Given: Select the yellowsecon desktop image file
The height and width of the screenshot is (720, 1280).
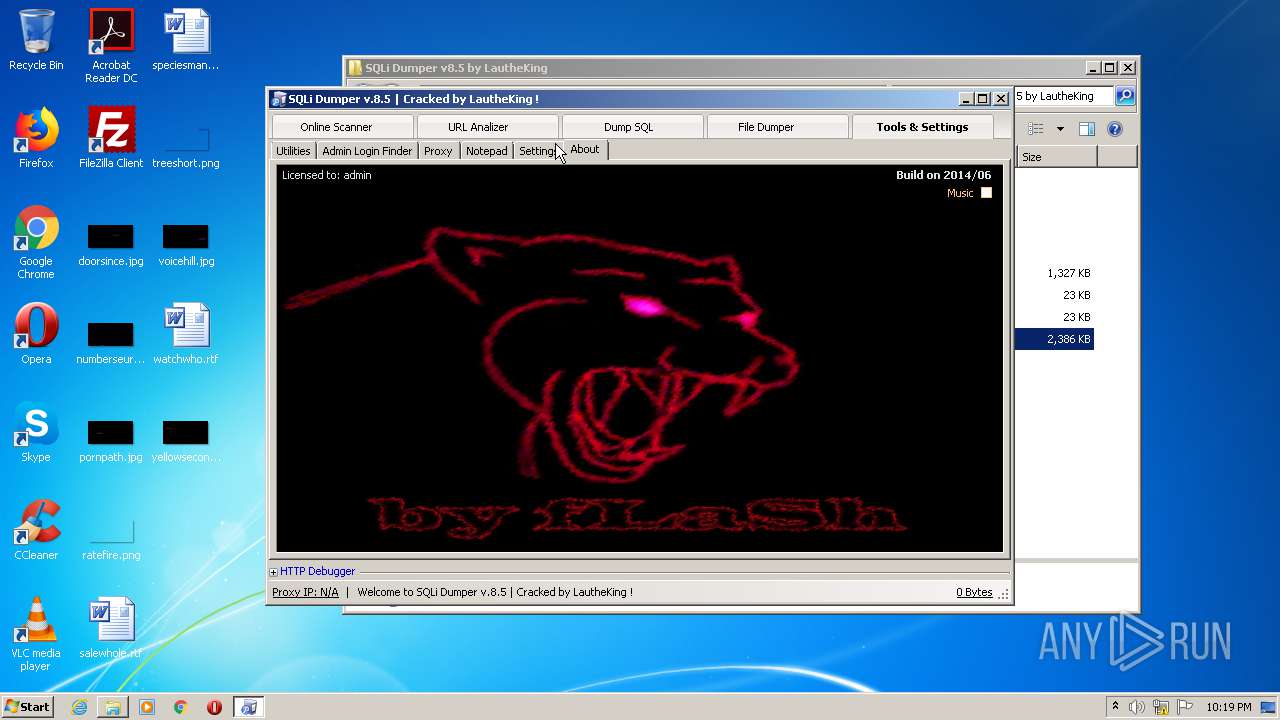Looking at the screenshot, I should tap(186, 441).
